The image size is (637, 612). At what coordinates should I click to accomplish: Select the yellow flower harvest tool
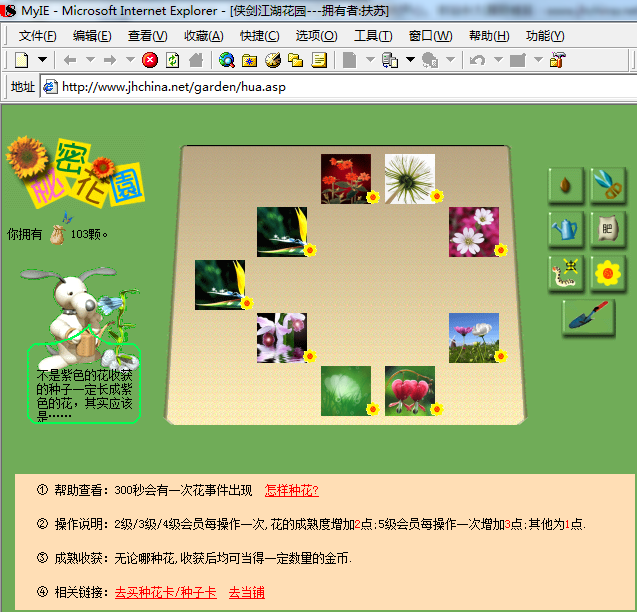pos(608,273)
